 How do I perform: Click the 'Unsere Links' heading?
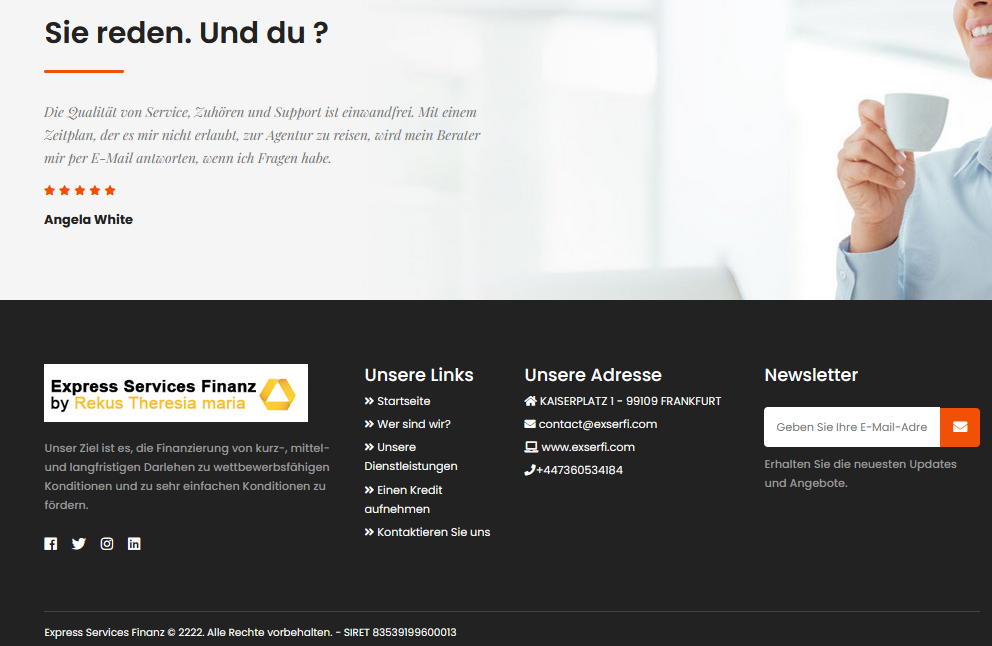point(419,375)
